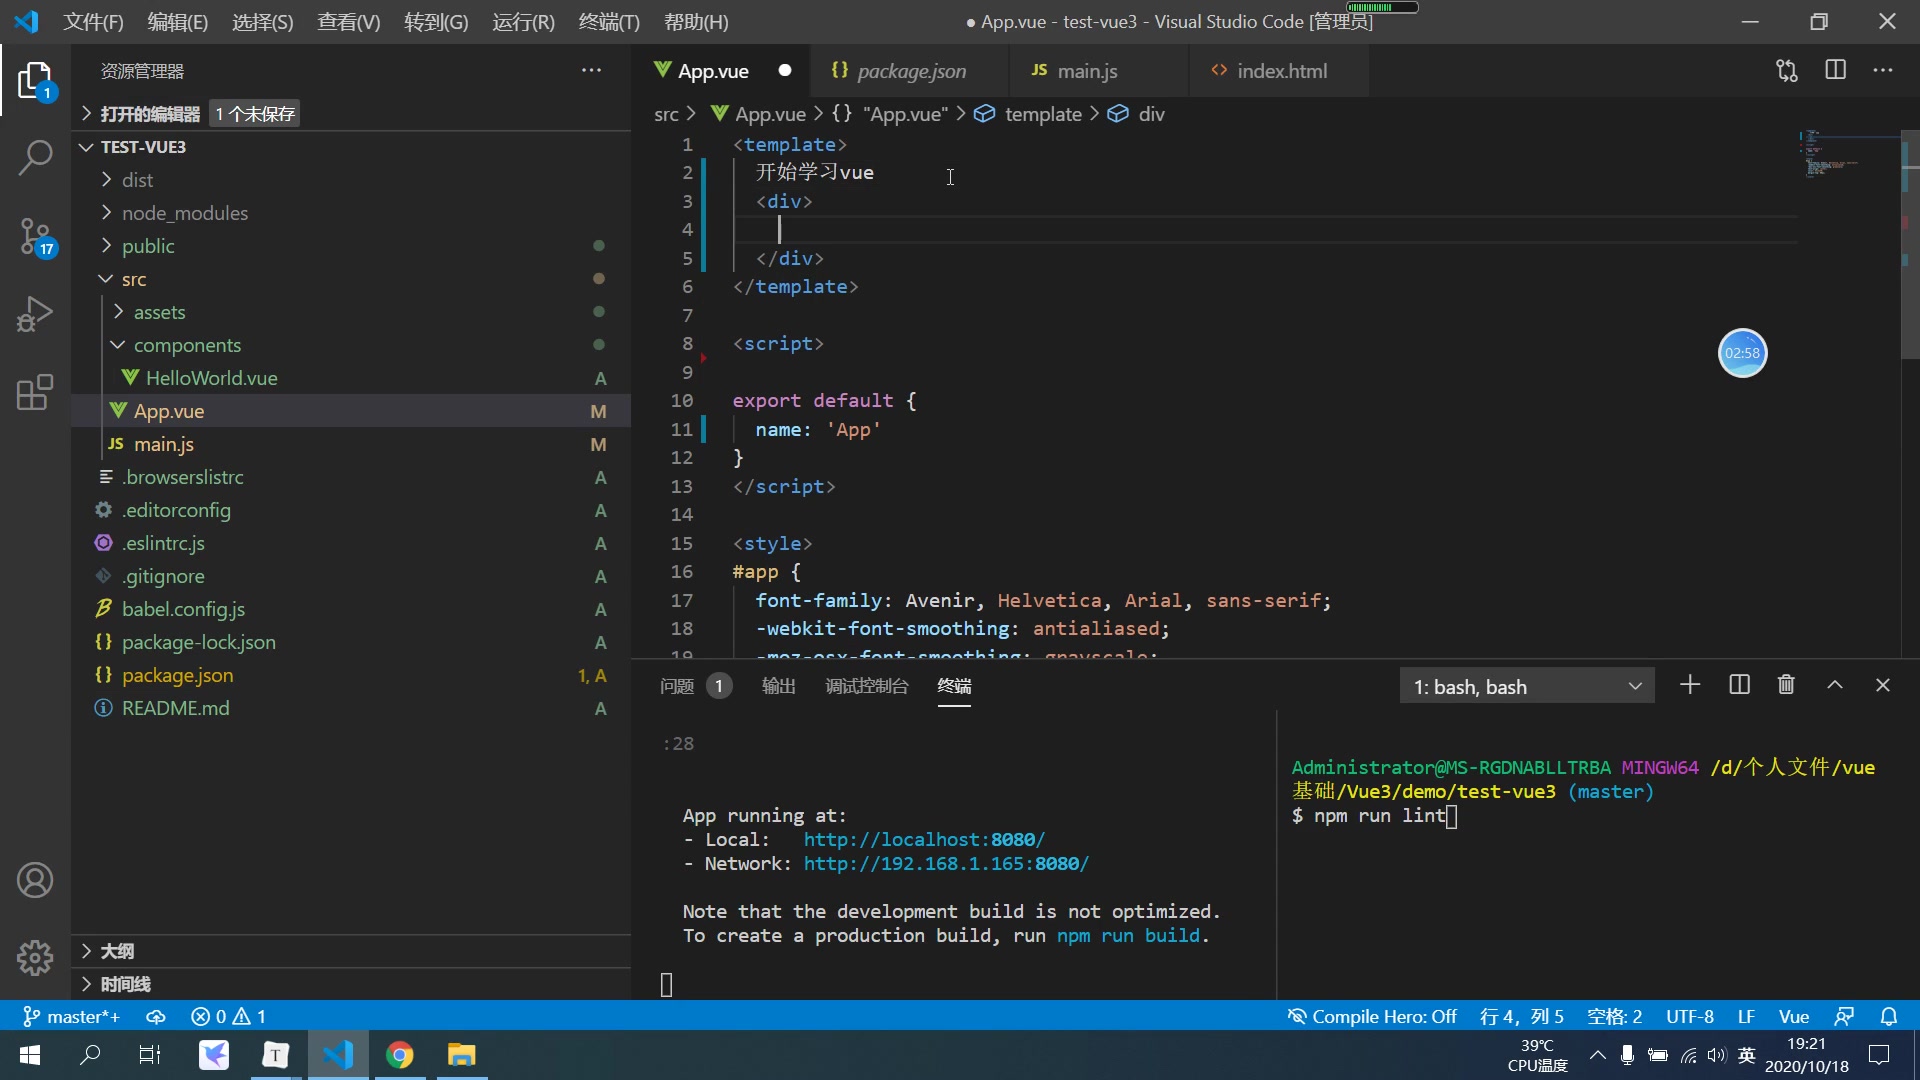Open the 编辑(E) menu

coord(177,22)
